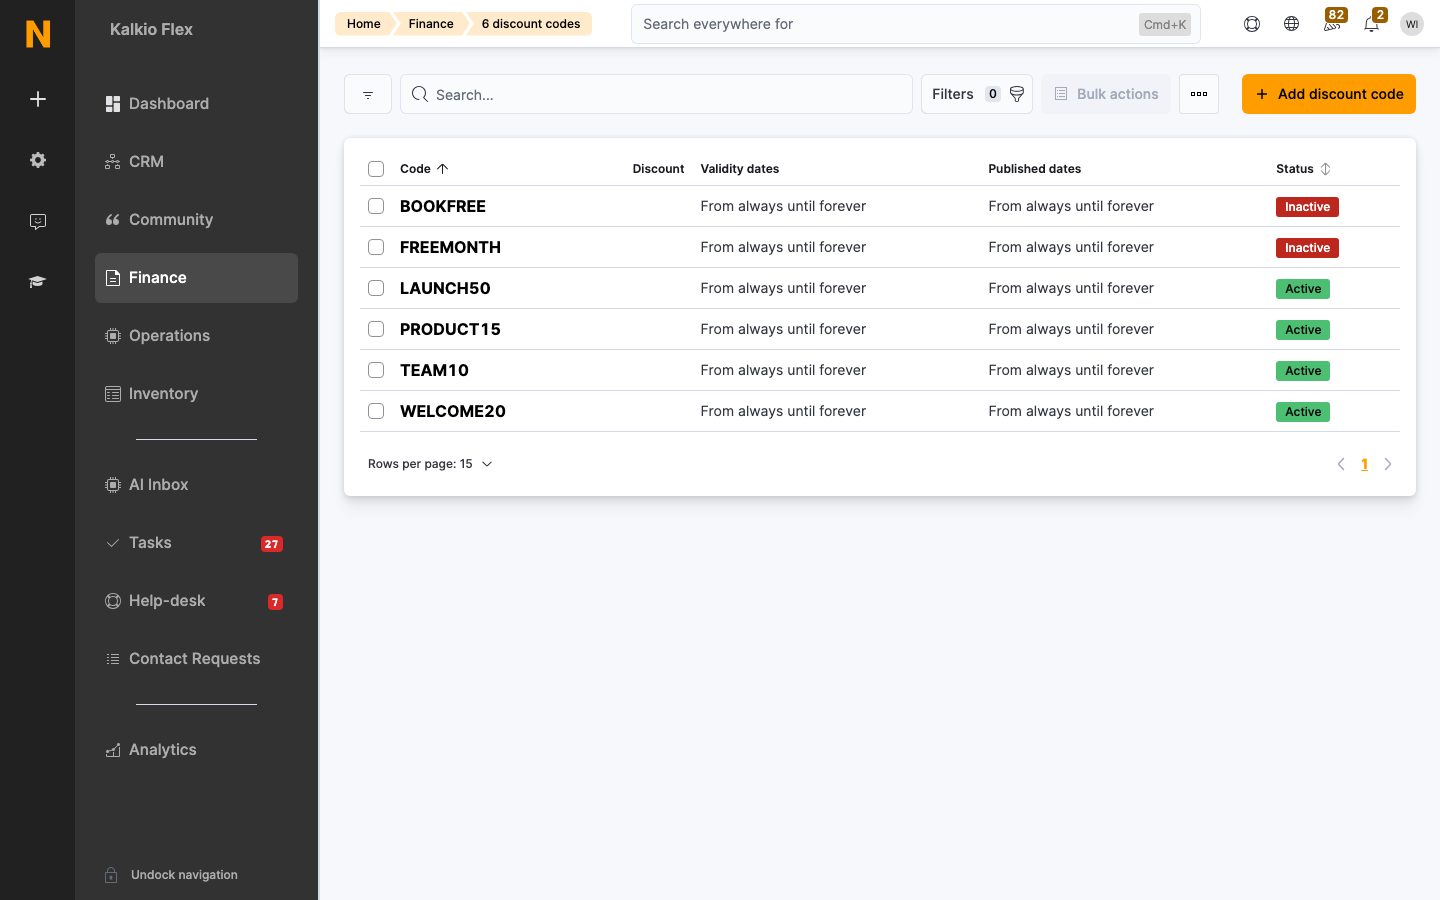
Task: Tick the WELCOME20 row checkbox
Action: (376, 411)
